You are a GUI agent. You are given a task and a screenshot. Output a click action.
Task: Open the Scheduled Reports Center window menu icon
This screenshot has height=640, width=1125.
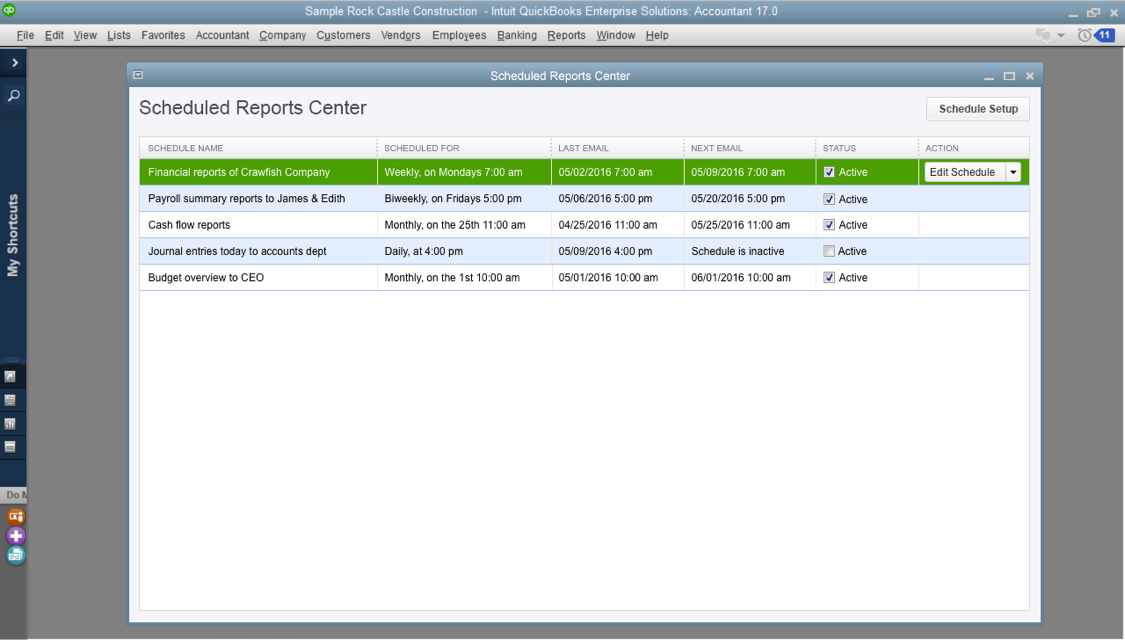click(138, 75)
